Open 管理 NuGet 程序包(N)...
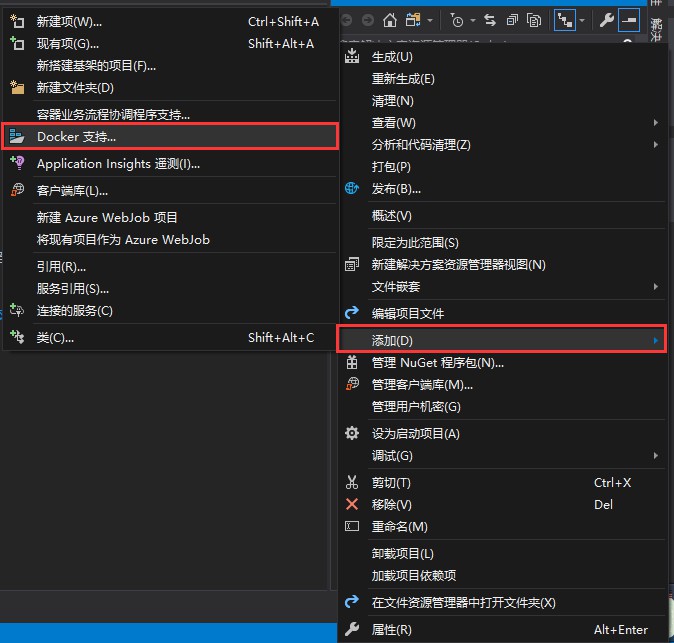 click(503, 363)
